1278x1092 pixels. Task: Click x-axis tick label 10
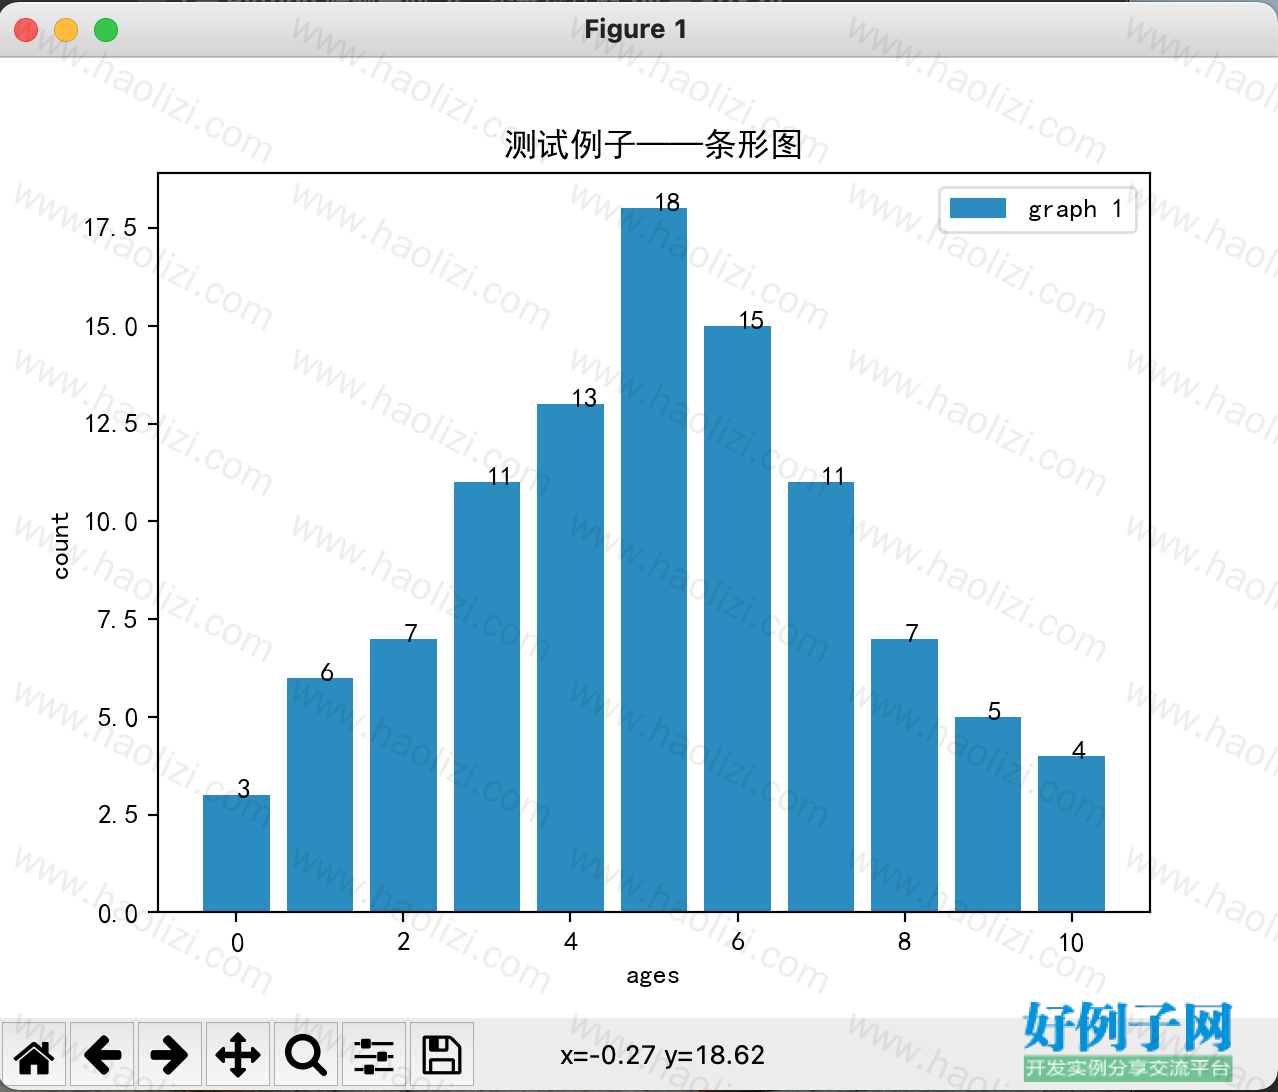pyautogui.click(x=1071, y=942)
